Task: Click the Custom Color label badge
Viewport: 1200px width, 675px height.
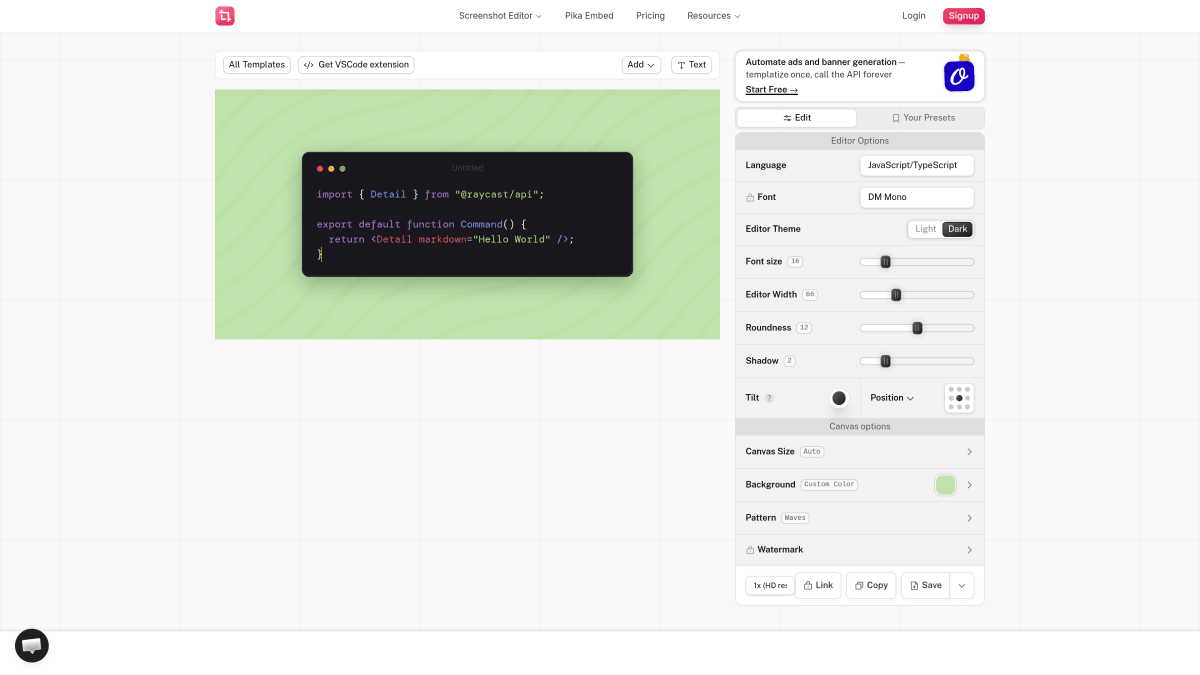Action: point(830,485)
